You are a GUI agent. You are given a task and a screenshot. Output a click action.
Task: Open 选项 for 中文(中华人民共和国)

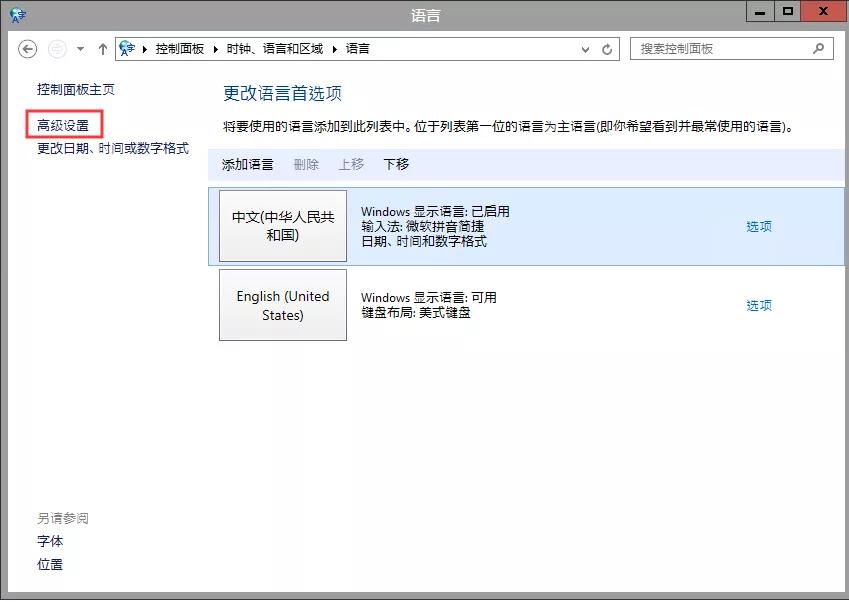pos(758,226)
